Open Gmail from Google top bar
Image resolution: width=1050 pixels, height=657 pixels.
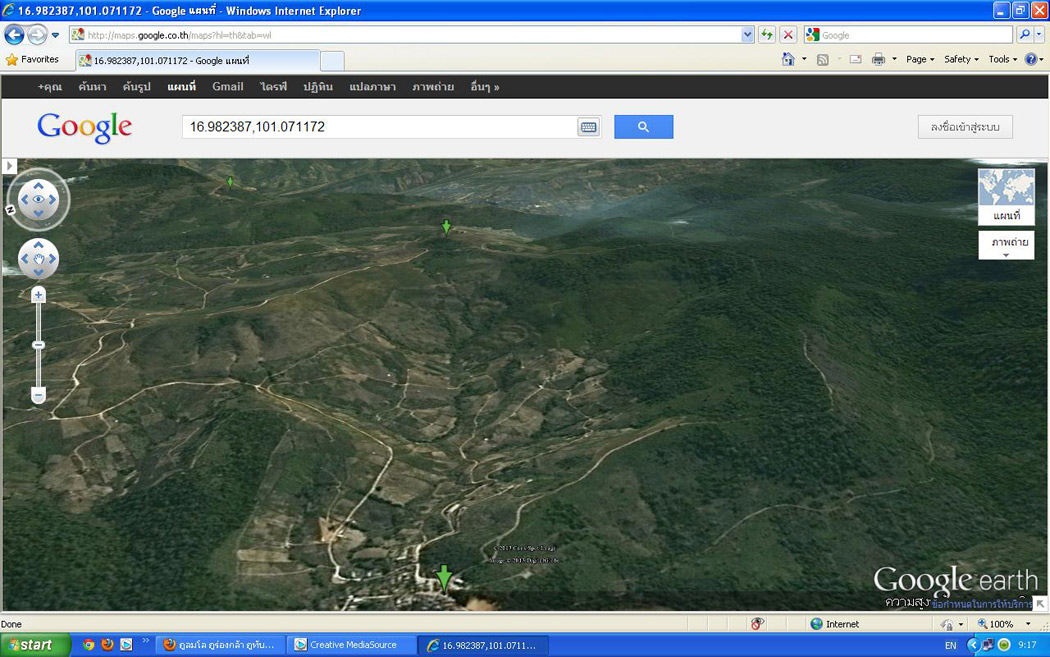pos(227,87)
